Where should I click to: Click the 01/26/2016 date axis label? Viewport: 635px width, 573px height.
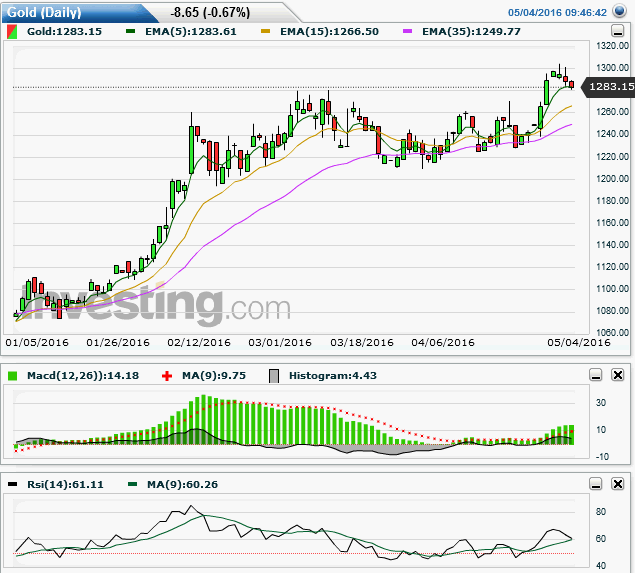118,343
